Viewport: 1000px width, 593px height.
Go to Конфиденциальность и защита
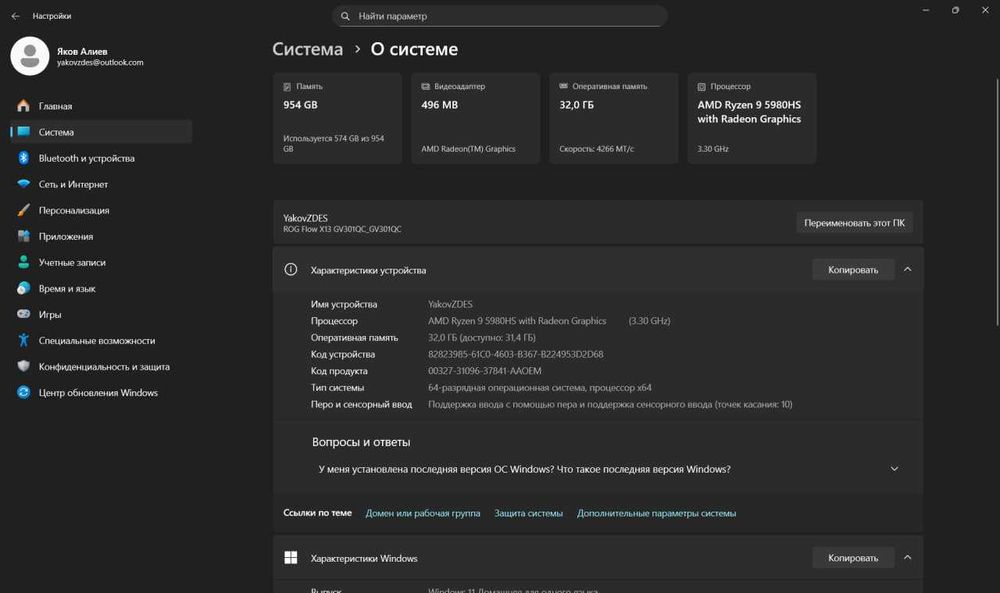[x=104, y=366]
